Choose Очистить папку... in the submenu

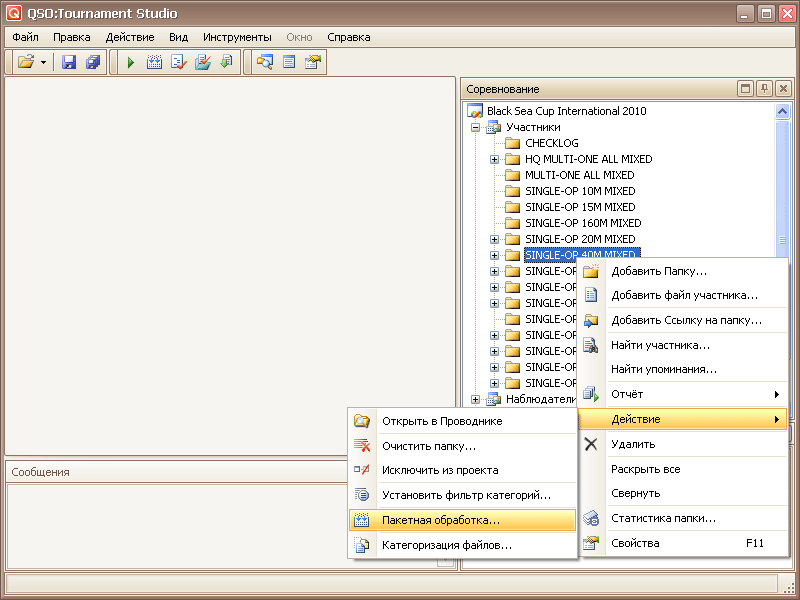[428, 446]
